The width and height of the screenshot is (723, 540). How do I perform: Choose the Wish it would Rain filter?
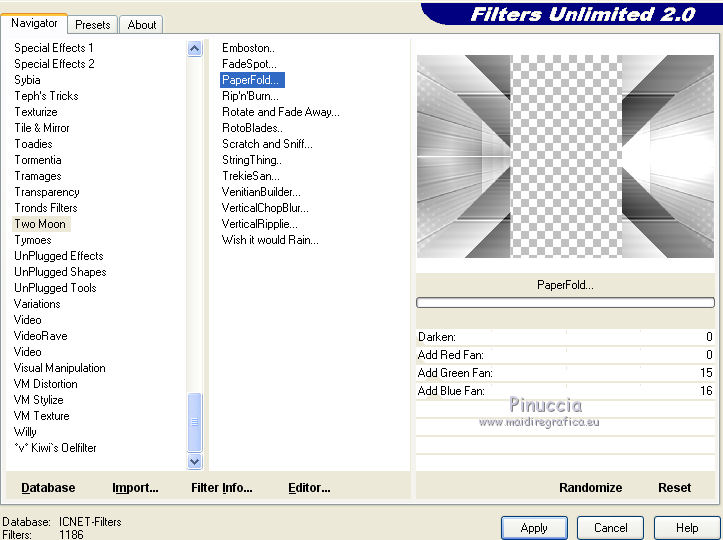pyautogui.click(x=270, y=240)
